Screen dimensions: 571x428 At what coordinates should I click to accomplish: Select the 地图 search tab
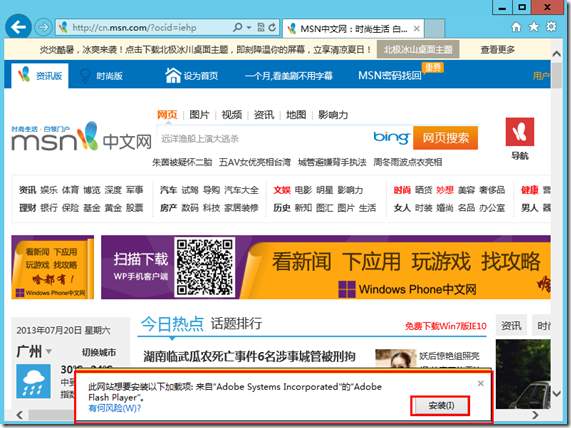(296, 115)
